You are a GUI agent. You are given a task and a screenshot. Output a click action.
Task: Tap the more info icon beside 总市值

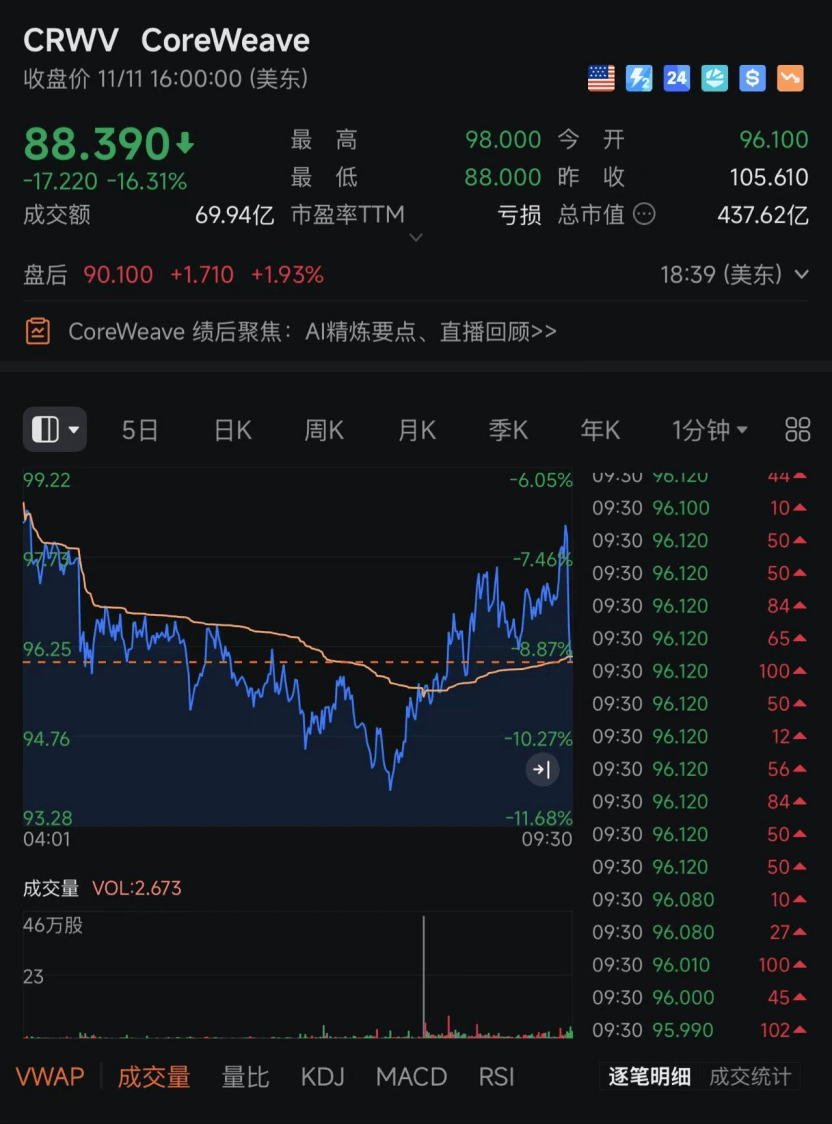pyautogui.click(x=645, y=214)
